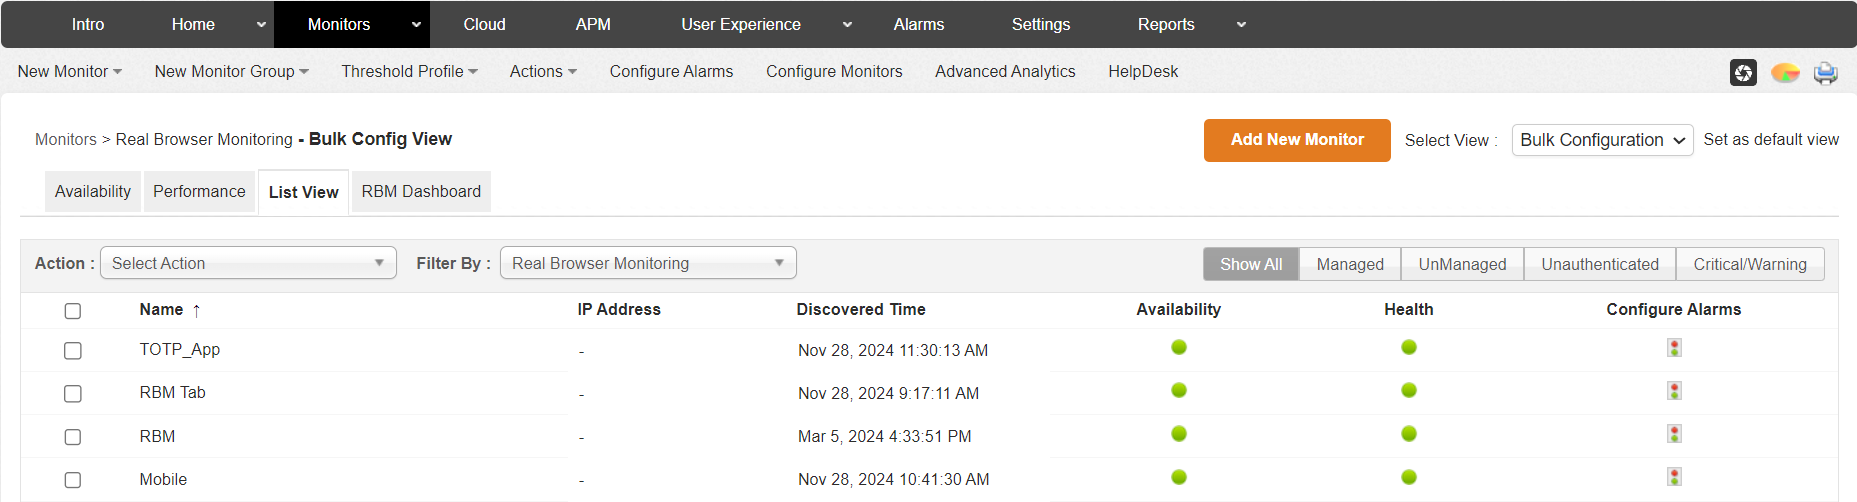The height and width of the screenshot is (502, 1857).
Task: Check the select-all checkbox in table header
Action: click(x=73, y=311)
